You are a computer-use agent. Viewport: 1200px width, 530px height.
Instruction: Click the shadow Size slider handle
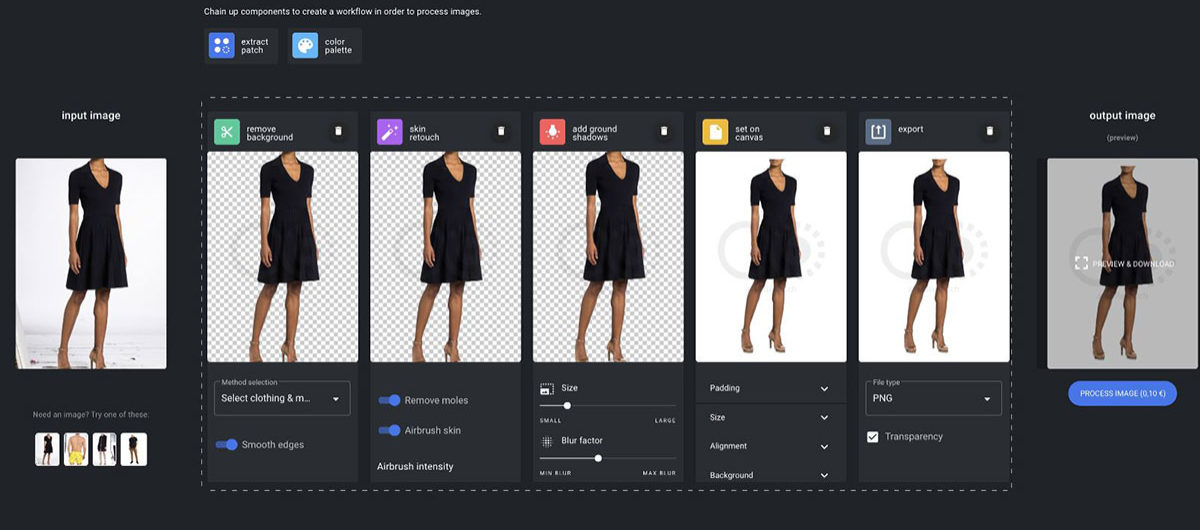[567, 406]
